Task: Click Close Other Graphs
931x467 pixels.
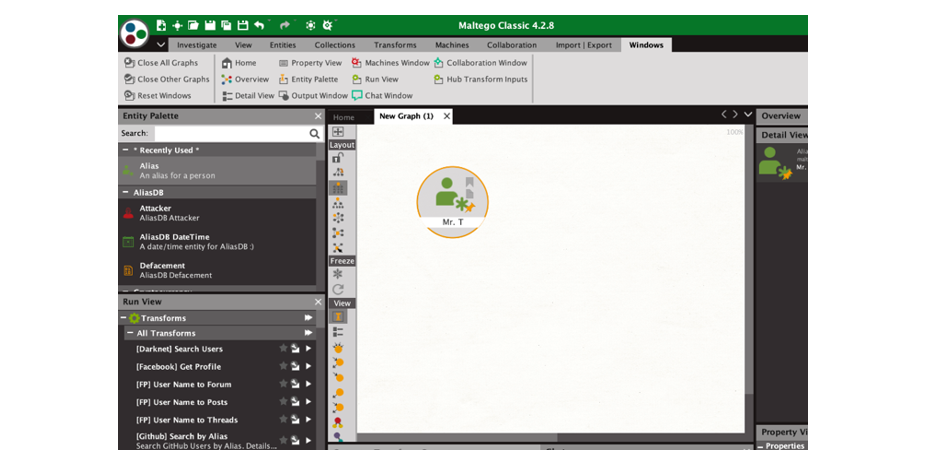Action: pos(166,80)
